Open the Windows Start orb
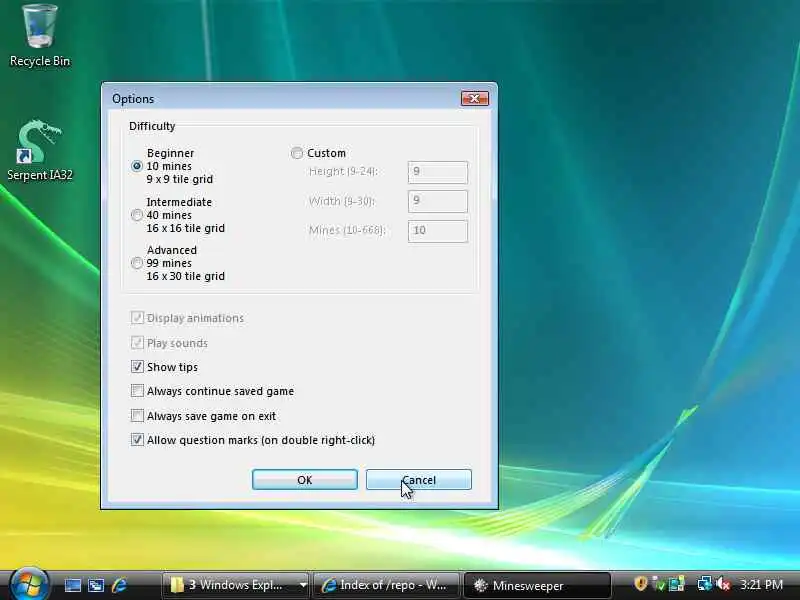This screenshot has width=800, height=600. tap(29, 585)
